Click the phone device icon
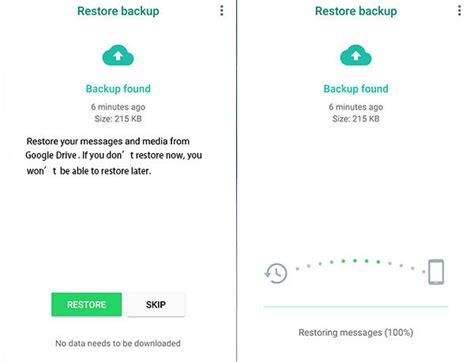Viewport: 474px width, 362px height. (x=436, y=272)
